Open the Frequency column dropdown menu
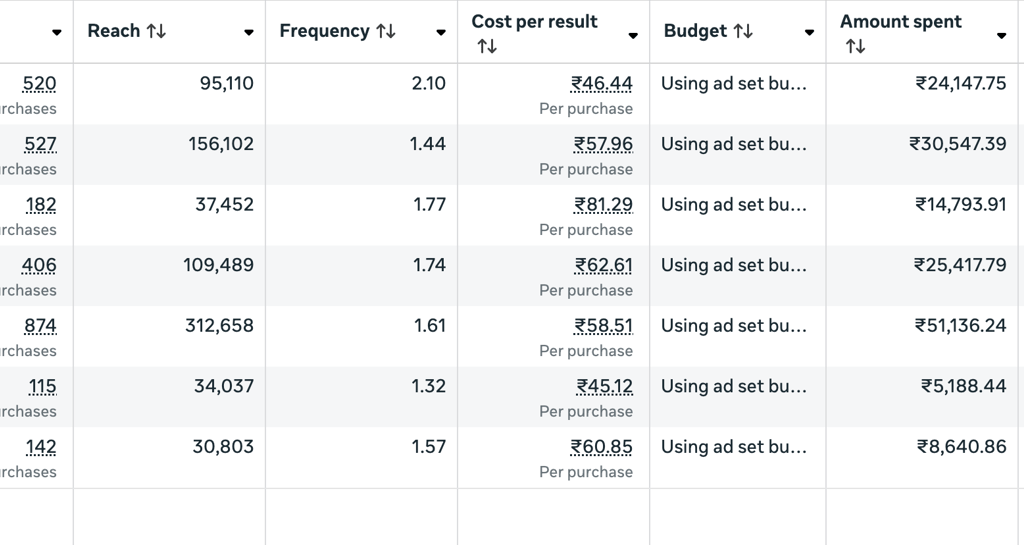 441,33
